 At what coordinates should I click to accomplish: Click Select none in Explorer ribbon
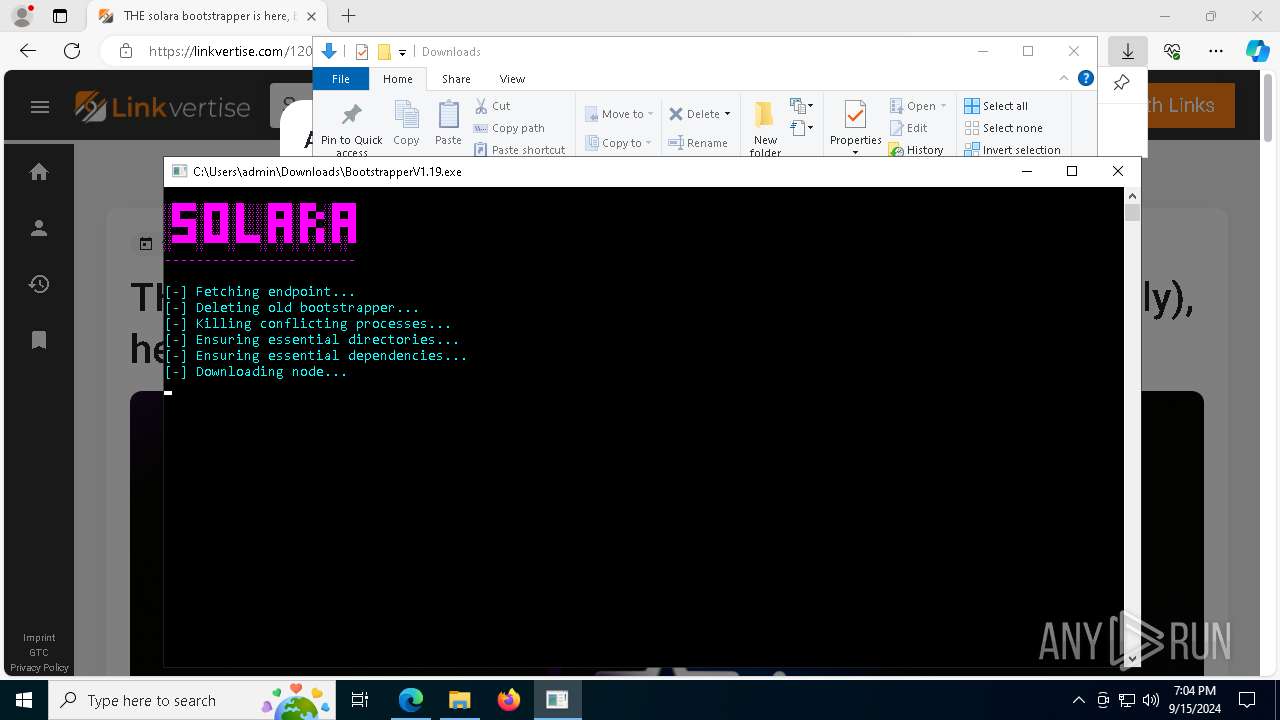[x=1003, y=128]
